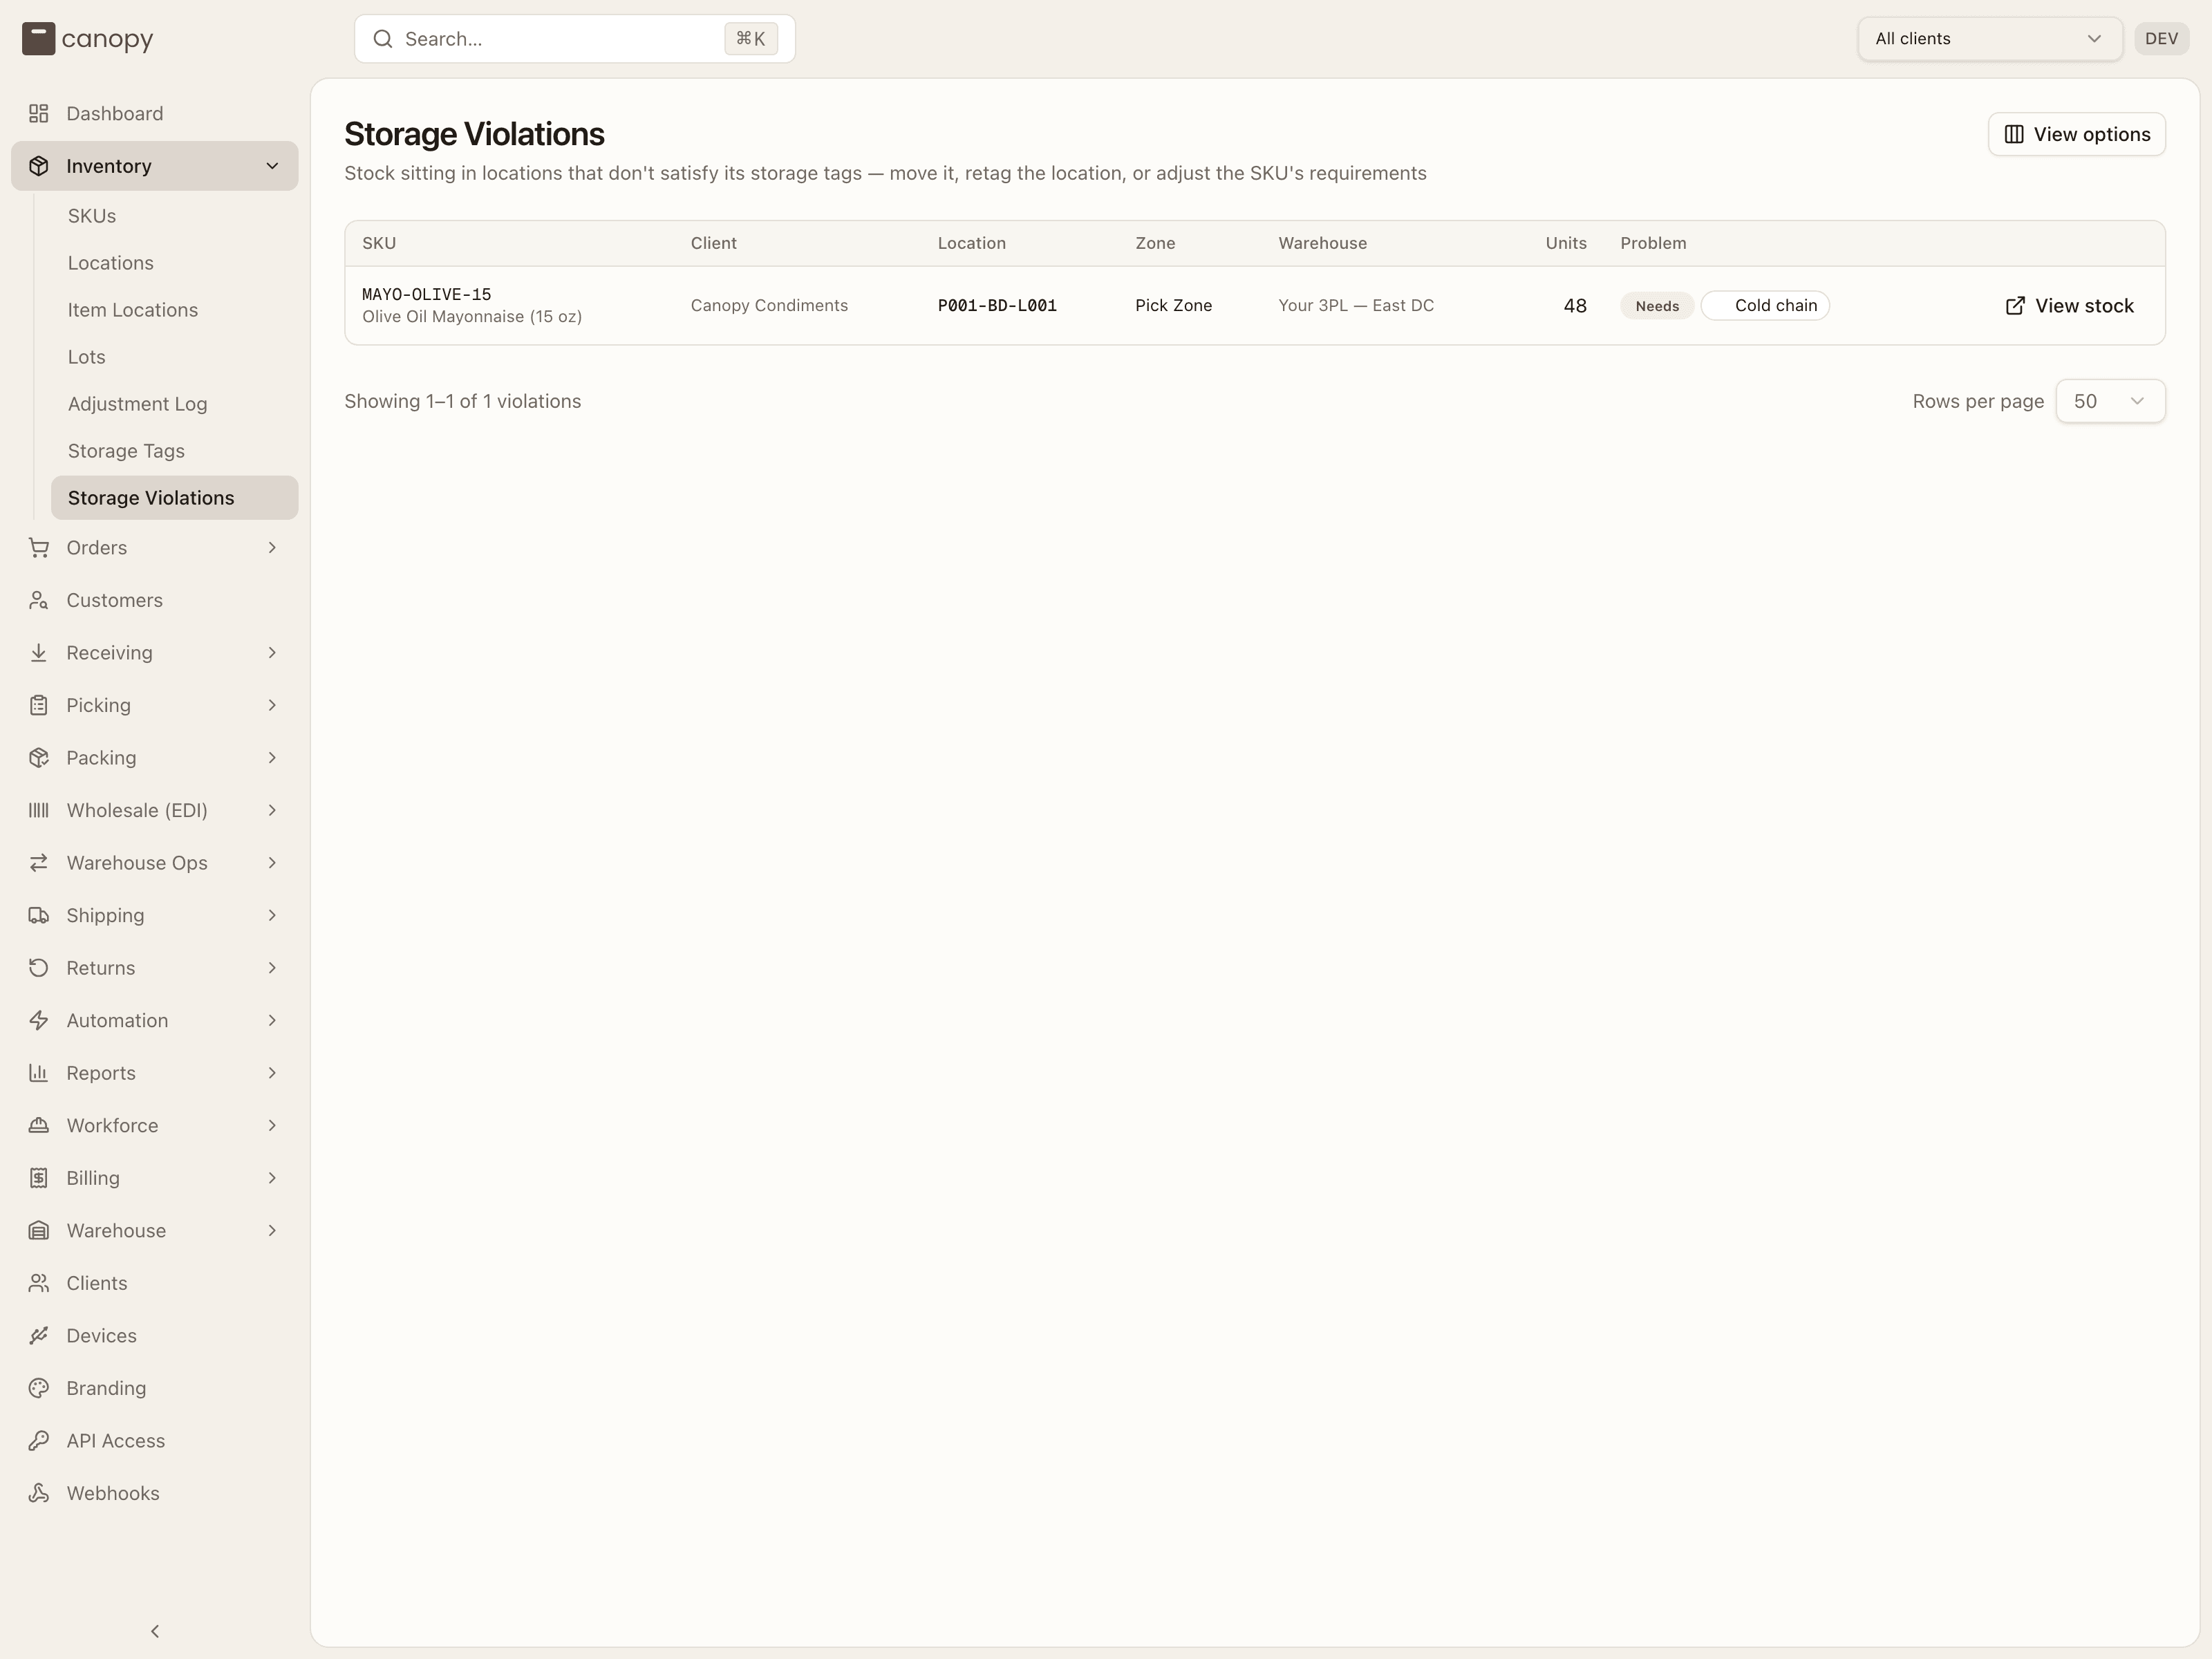
Task: Click location code P001-BD-L001
Action: 997,306
